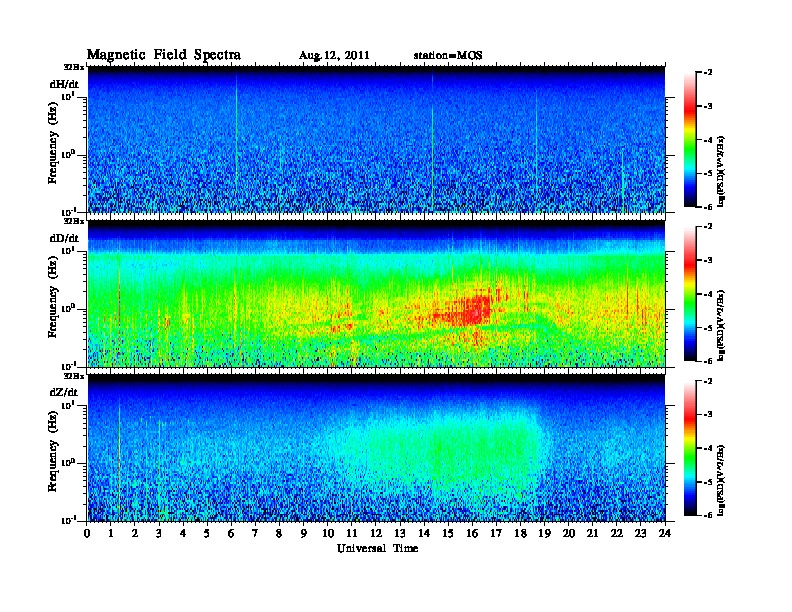
Task: Click the "4" hour tick label
Action: click(x=183, y=533)
